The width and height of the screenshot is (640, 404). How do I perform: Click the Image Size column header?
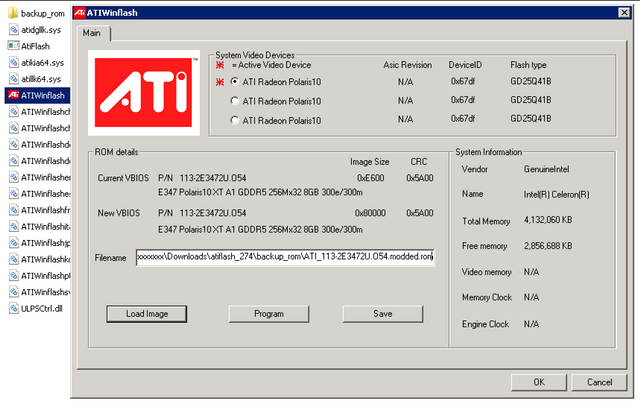(x=369, y=162)
